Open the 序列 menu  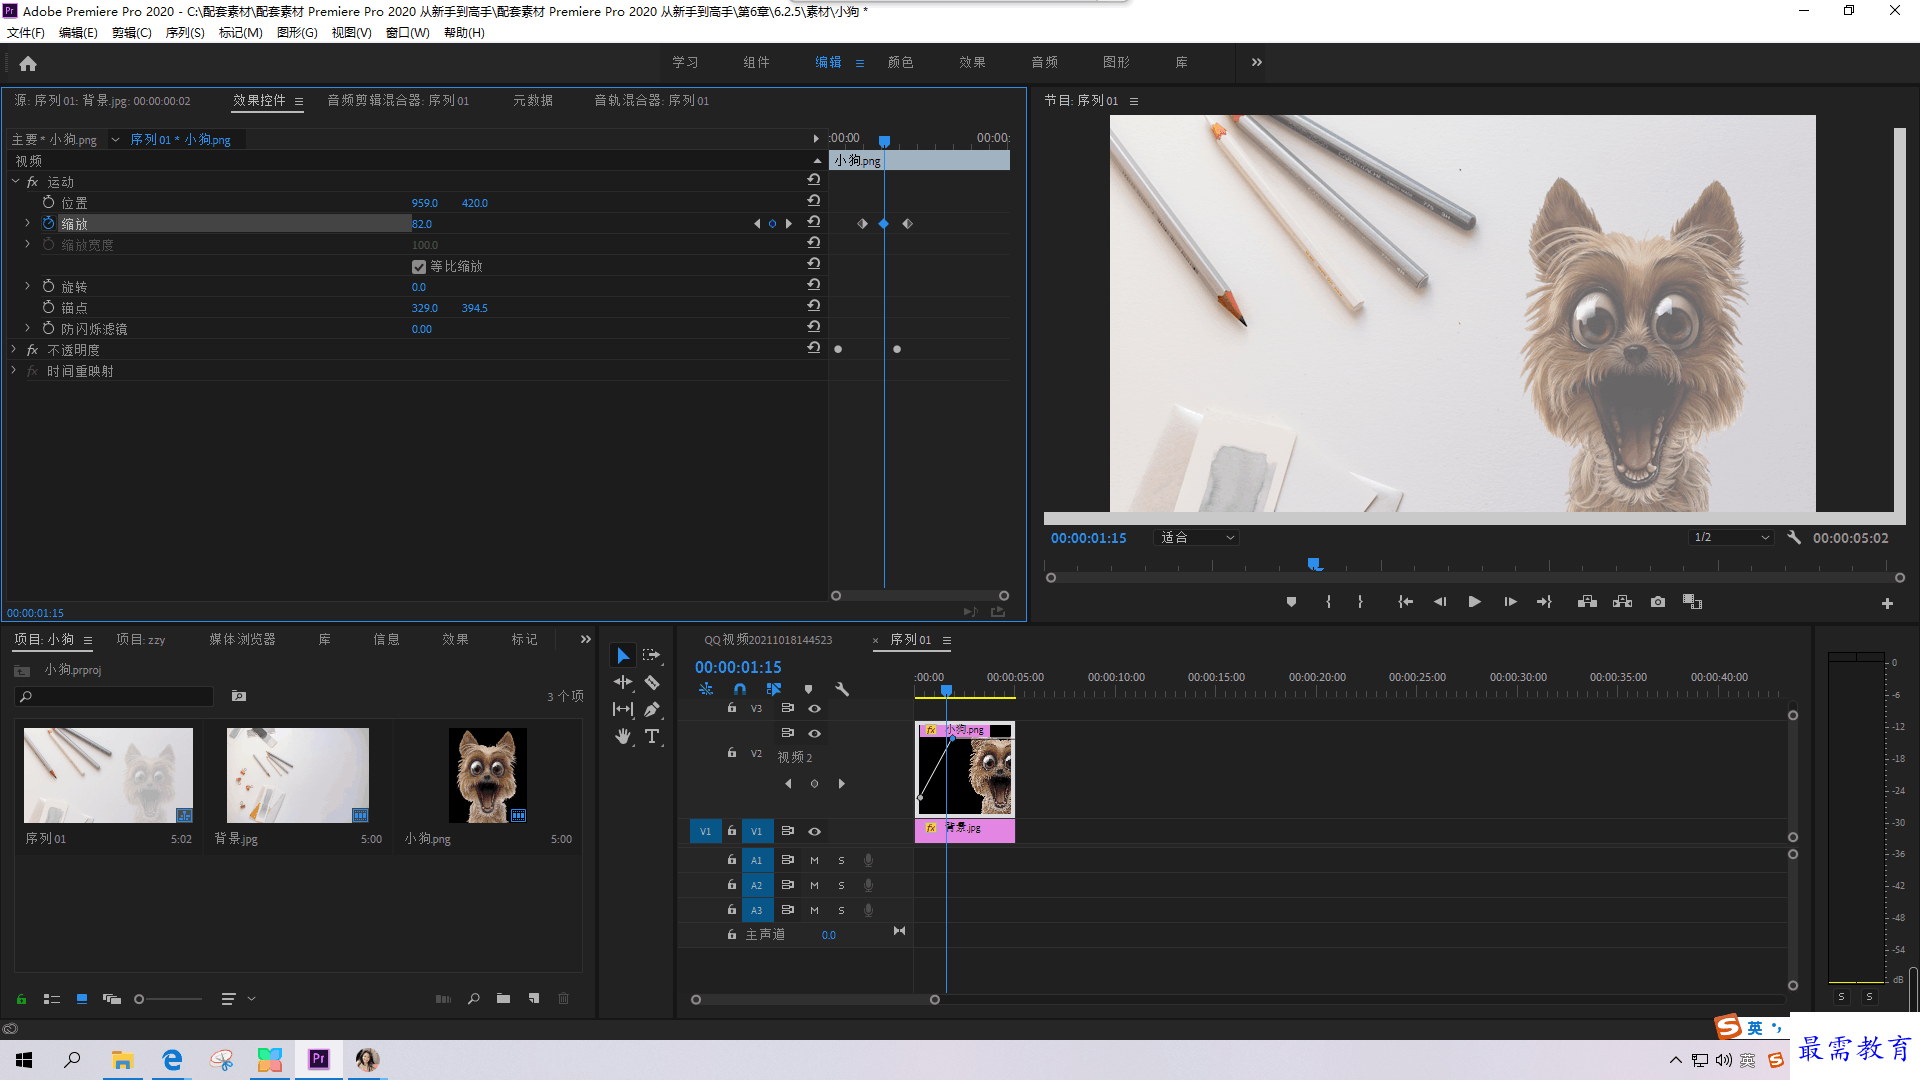pyautogui.click(x=185, y=32)
